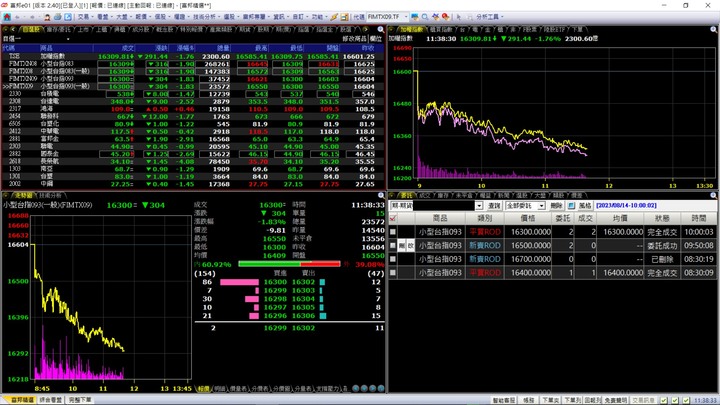Screen dimensions: 720x405
Task: Expand the FIMTX09.TF symbol dropdown
Action: [406, 17]
